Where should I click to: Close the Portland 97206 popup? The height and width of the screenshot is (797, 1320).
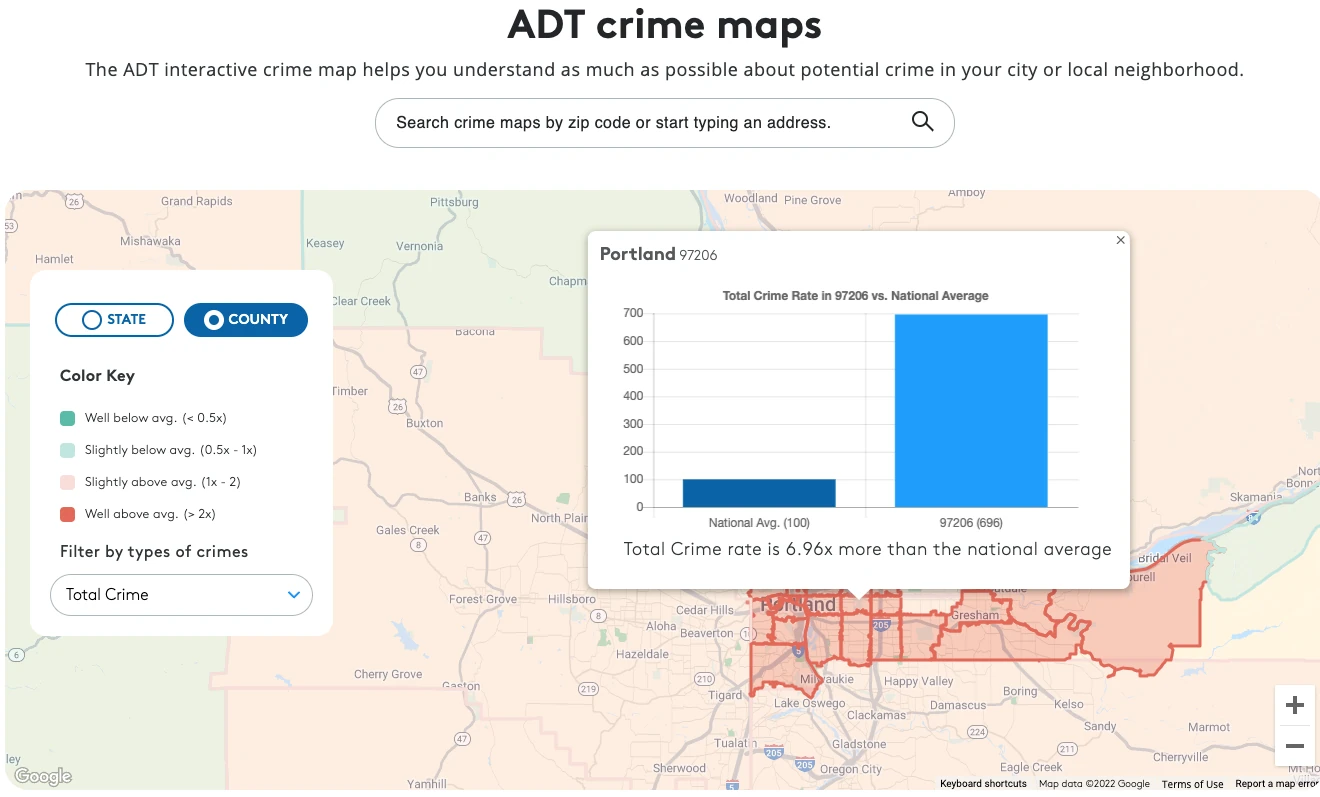pyautogui.click(x=1120, y=240)
